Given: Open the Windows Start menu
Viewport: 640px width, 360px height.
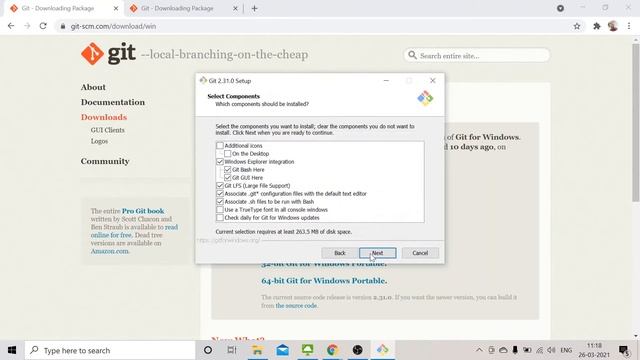Looking at the screenshot, I should pos(12,350).
